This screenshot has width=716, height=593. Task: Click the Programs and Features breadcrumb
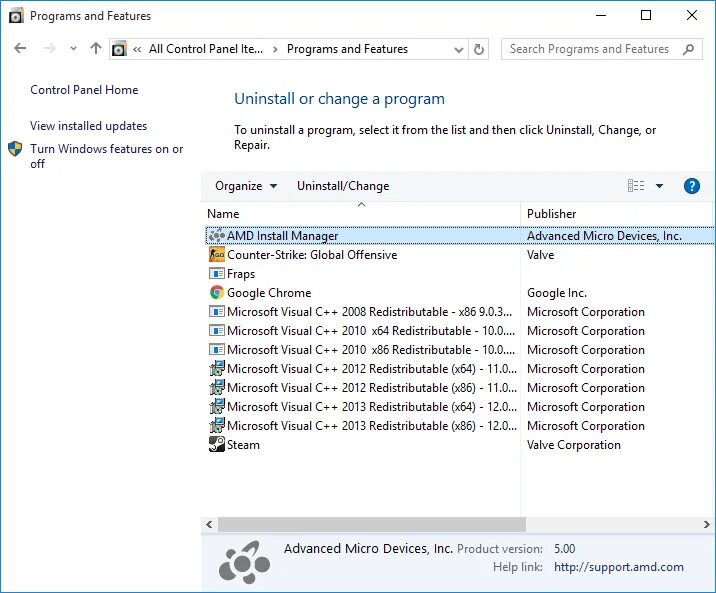(347, 49)
